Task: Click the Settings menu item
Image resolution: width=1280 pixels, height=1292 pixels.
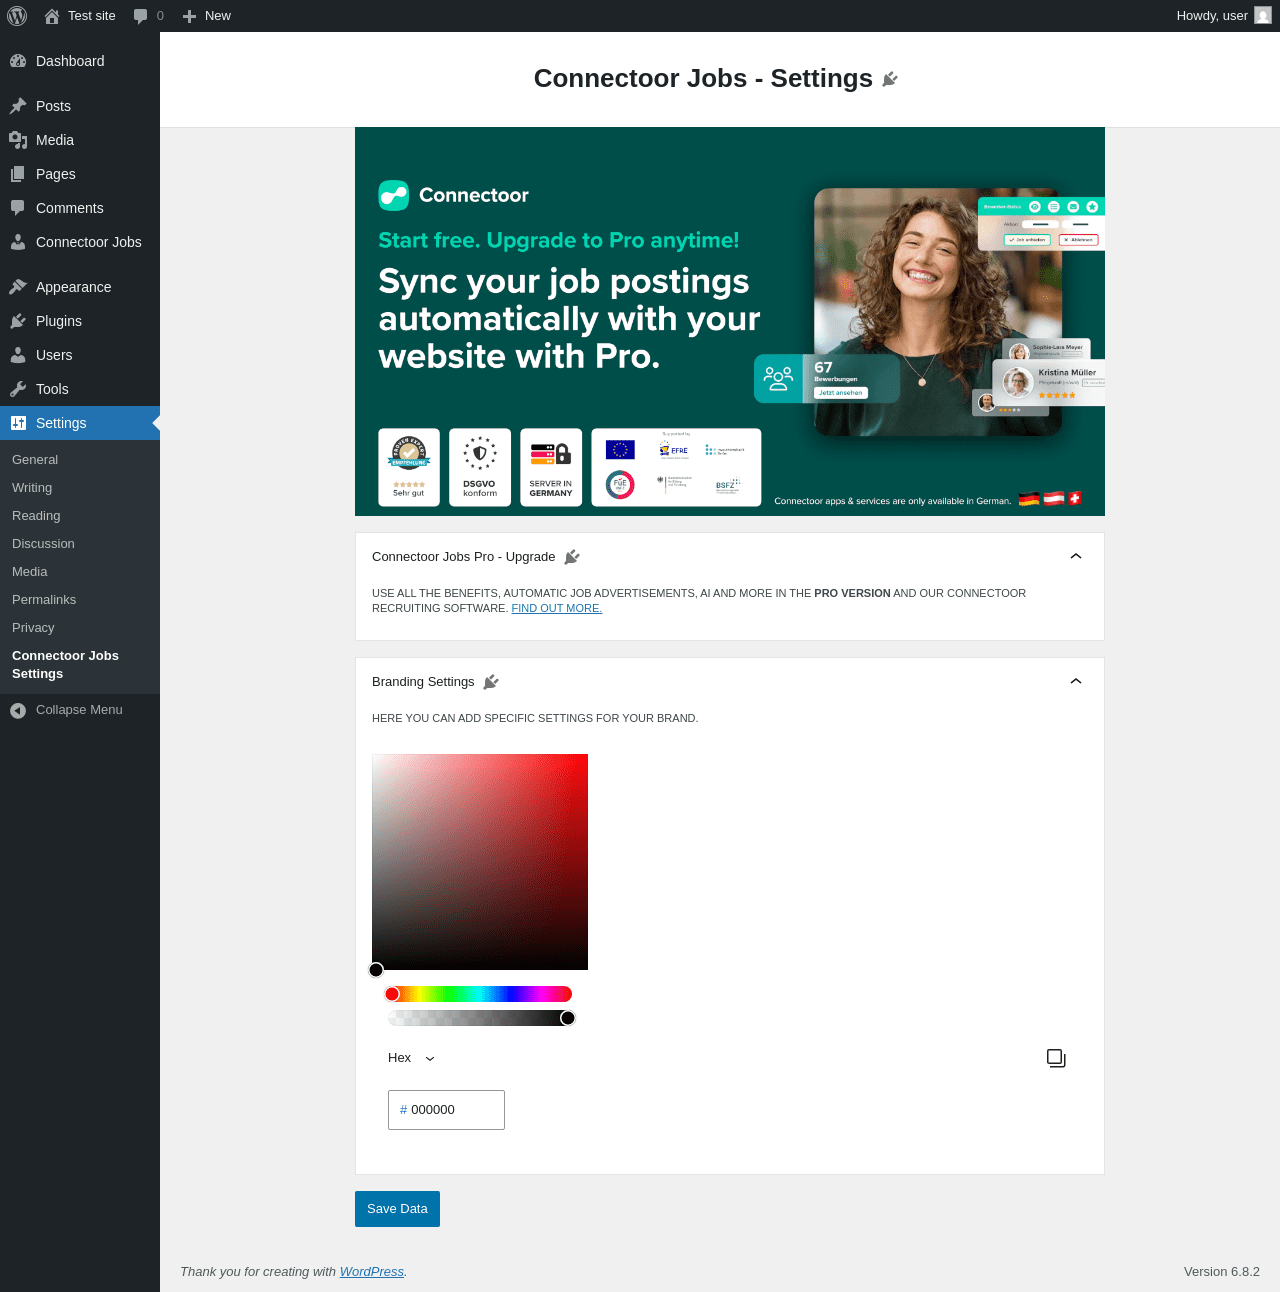Action: (80, 423)
